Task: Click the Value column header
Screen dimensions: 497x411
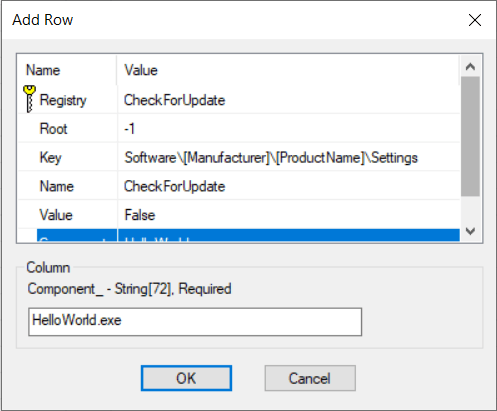Action: click(288, 70)
